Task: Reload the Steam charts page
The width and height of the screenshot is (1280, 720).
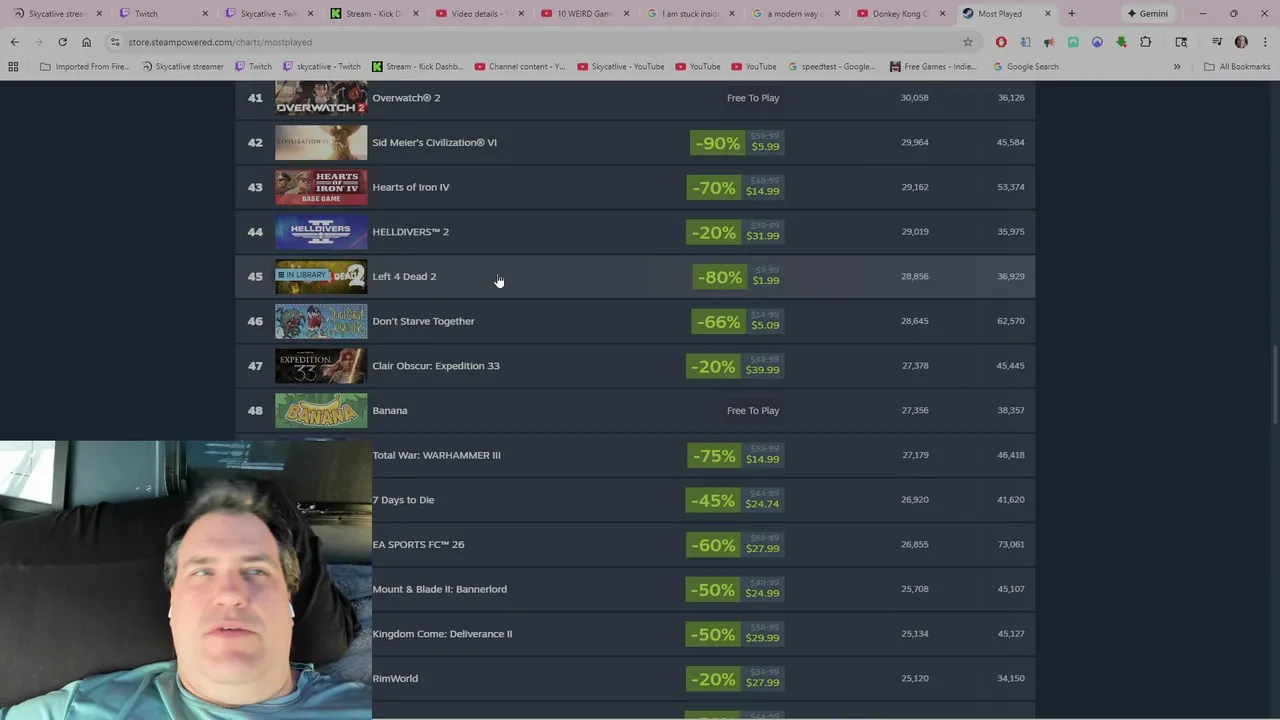Action: (x=62, y=42)
